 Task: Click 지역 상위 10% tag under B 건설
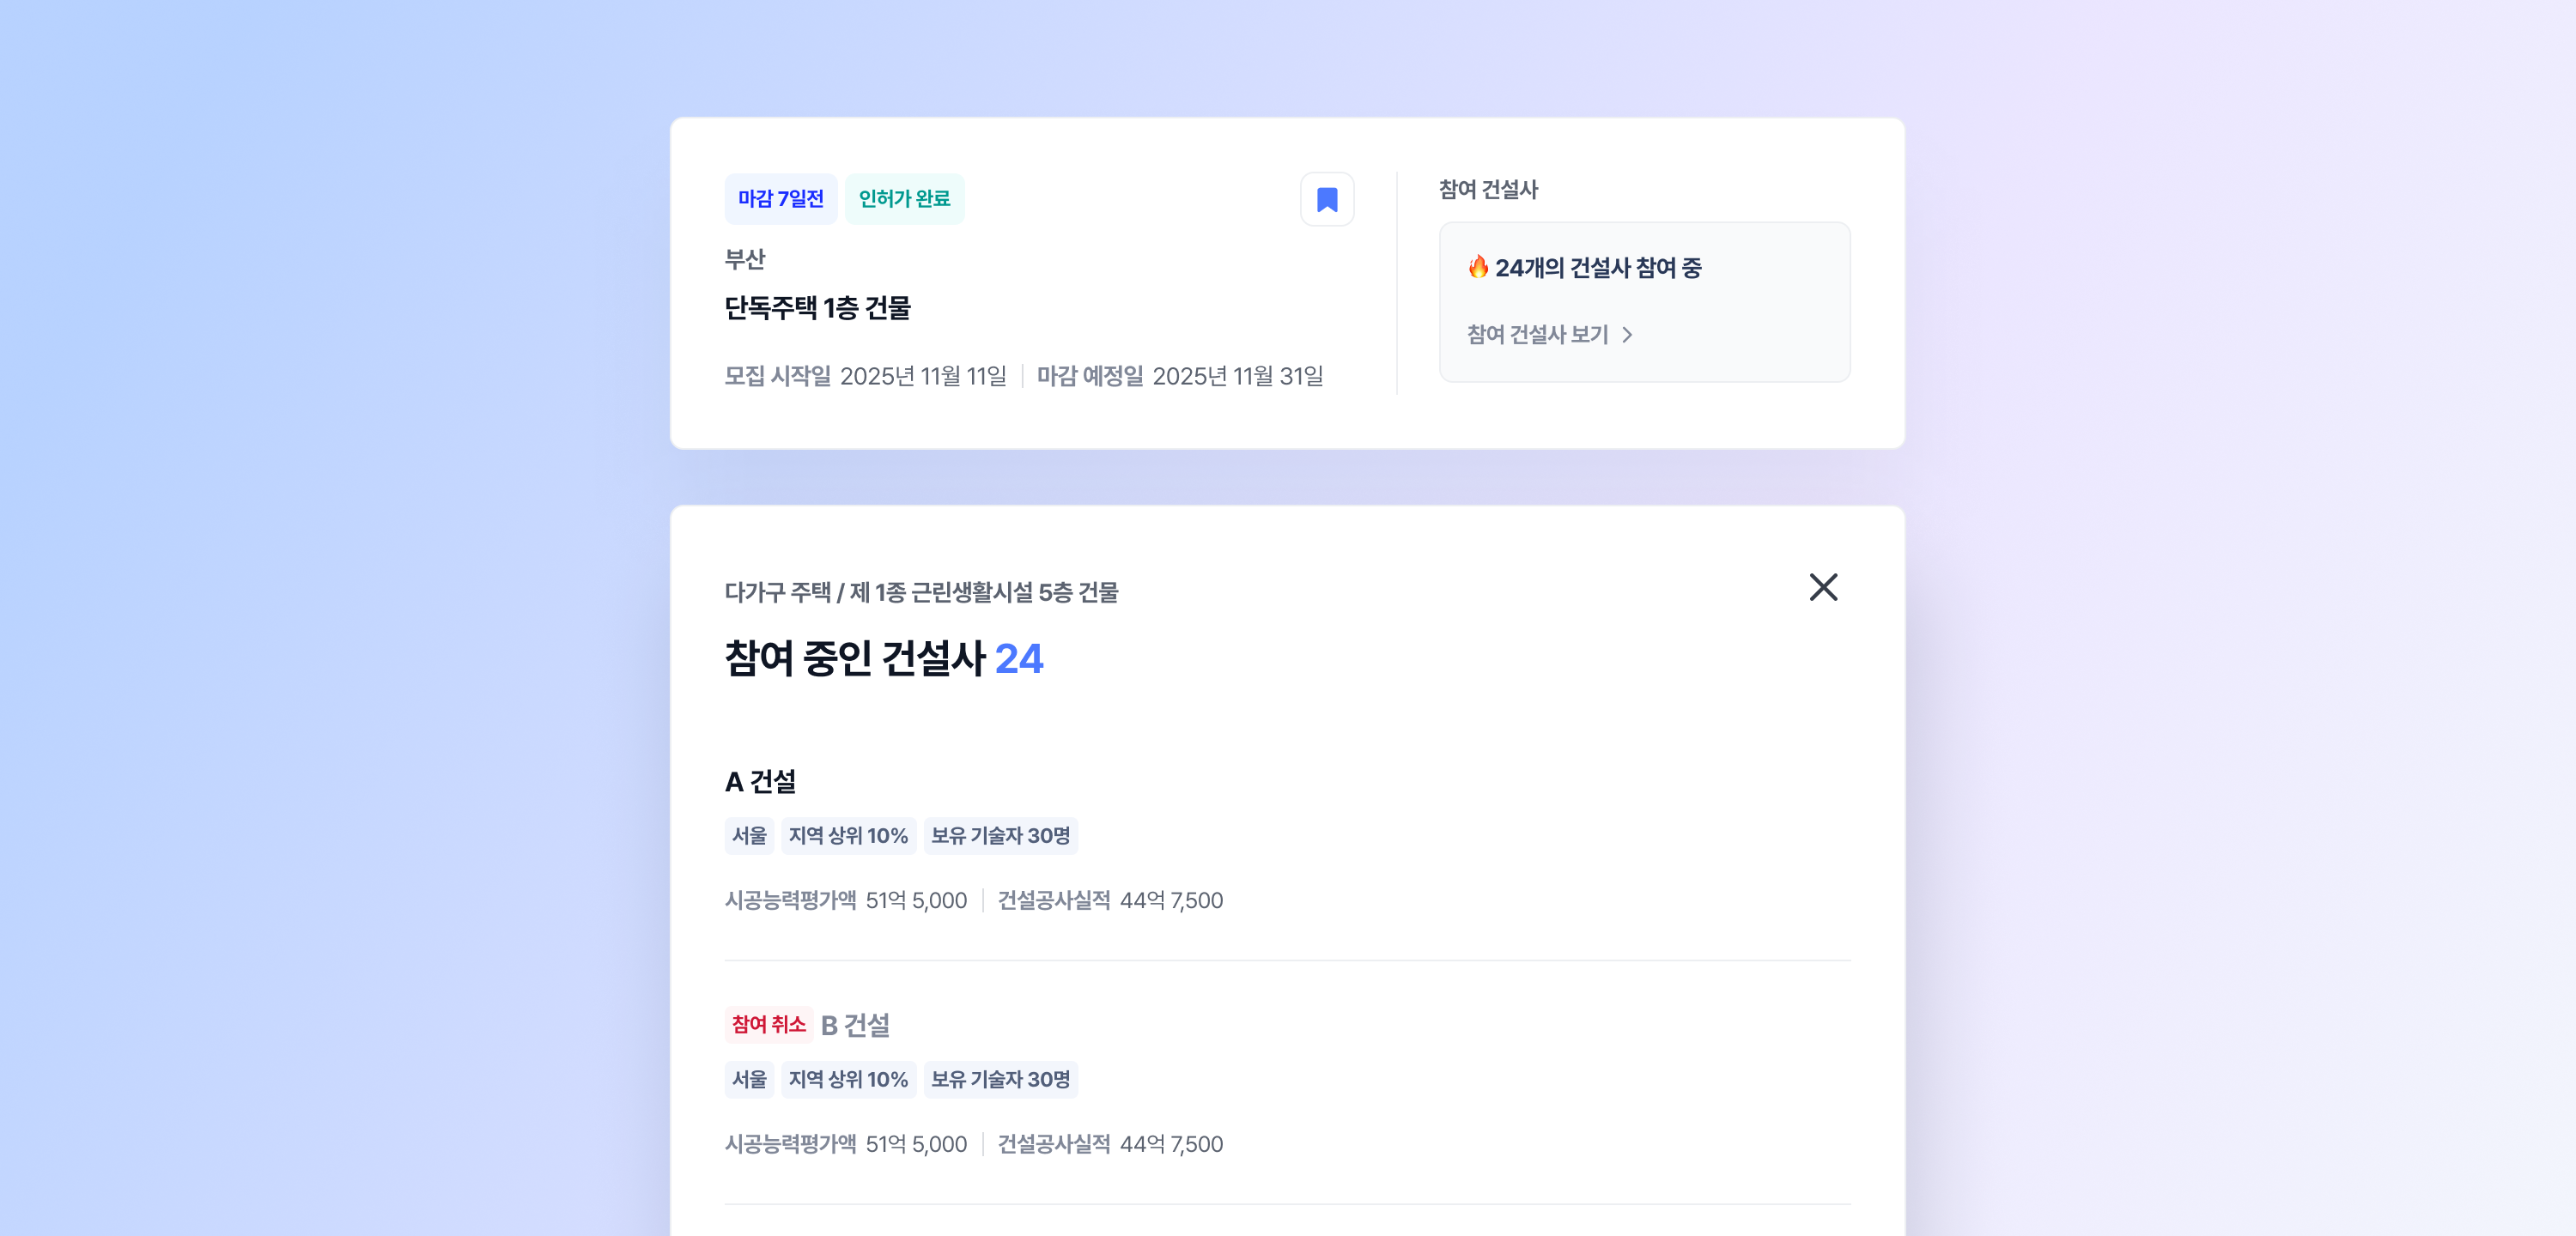tap(847, 1079)
